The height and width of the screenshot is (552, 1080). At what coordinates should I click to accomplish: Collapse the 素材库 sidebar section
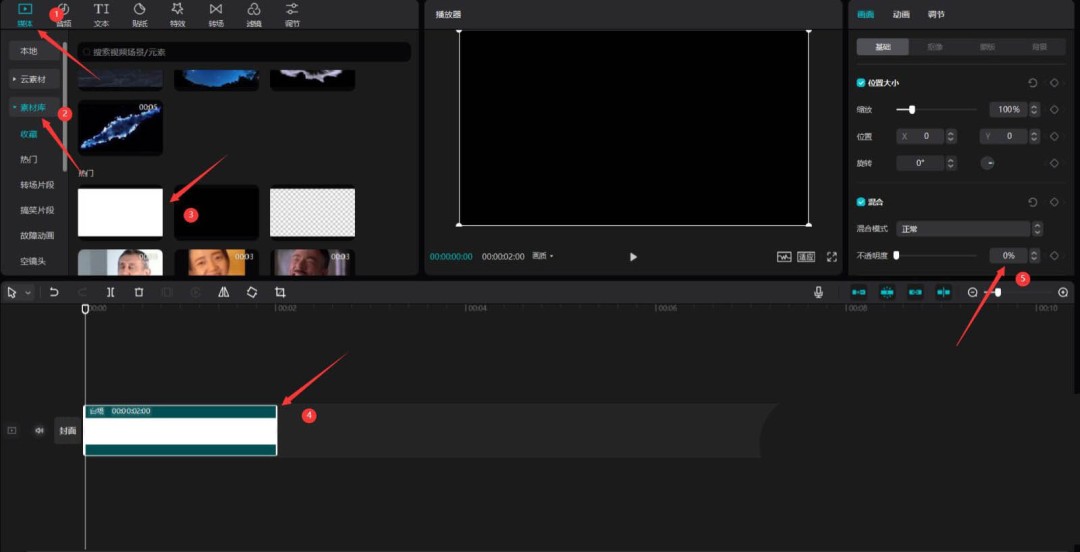[33, 107]
